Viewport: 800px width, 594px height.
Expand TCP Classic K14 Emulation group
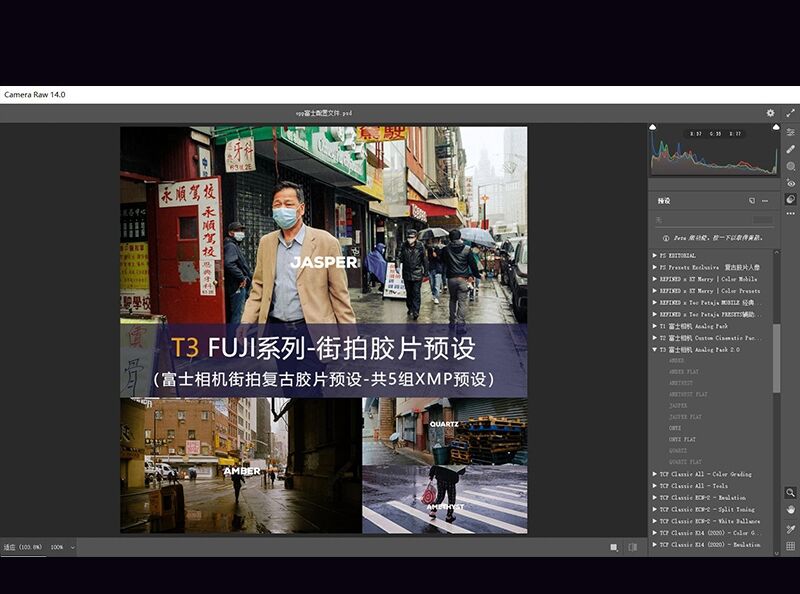point(655,544)
